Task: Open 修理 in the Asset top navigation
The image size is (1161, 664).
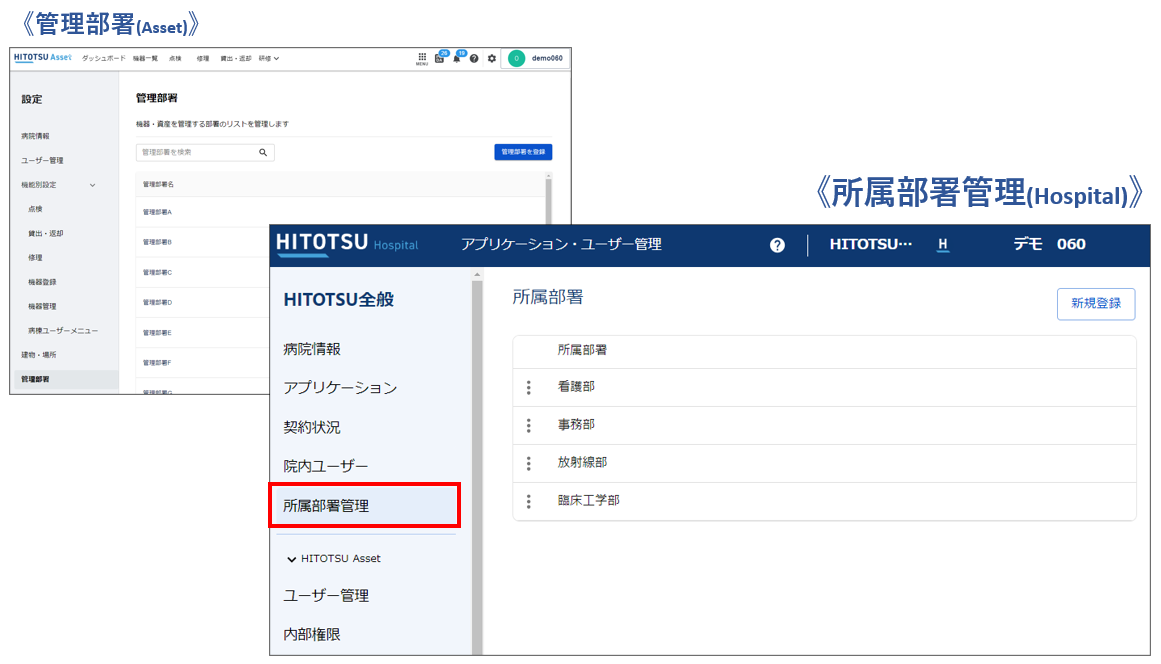Action: [203, 58]
